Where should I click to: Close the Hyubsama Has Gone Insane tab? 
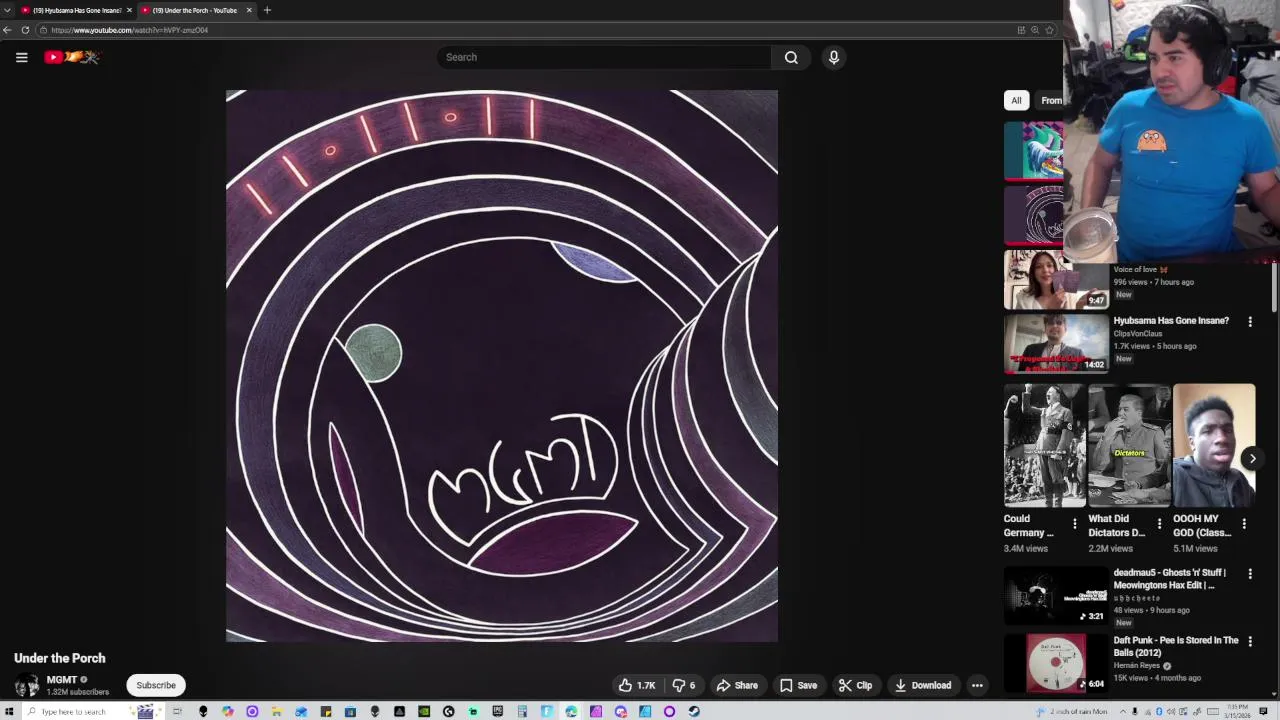click(129, 10)
